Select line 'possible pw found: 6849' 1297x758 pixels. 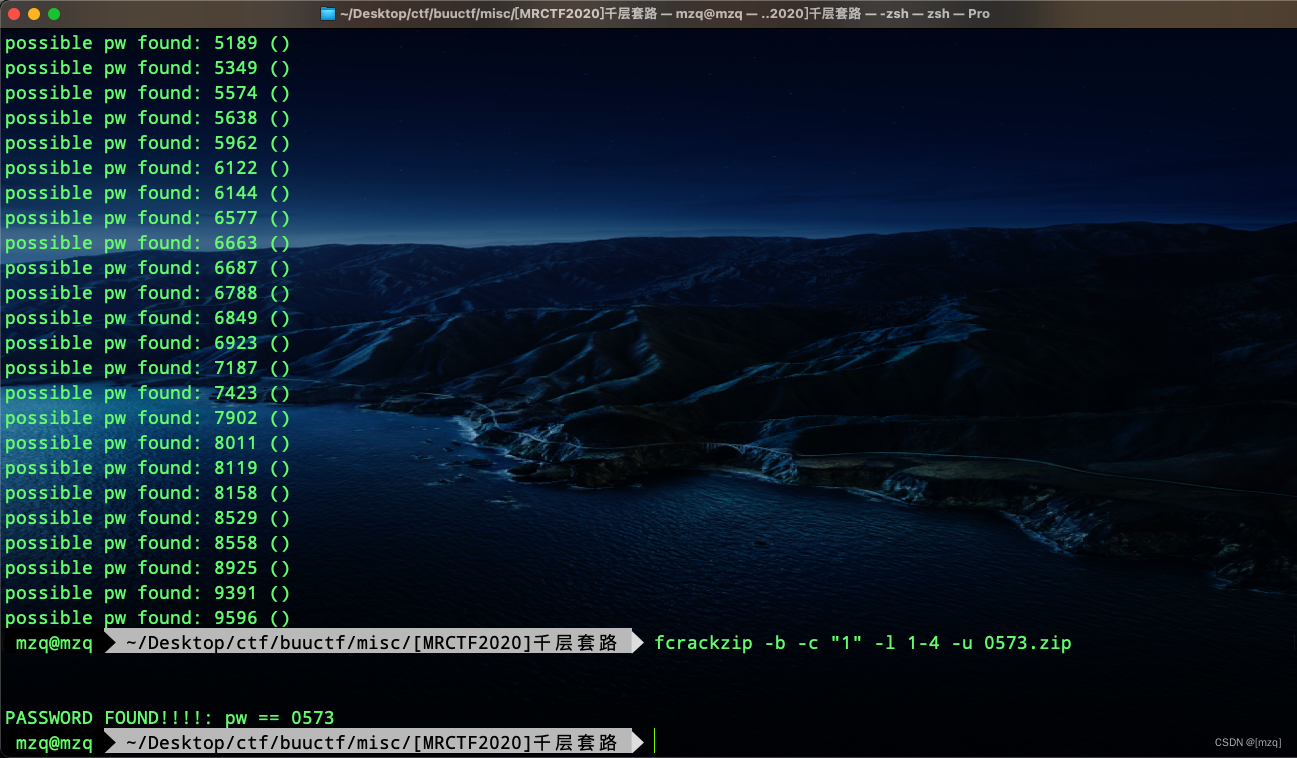(x=148, y=318)
